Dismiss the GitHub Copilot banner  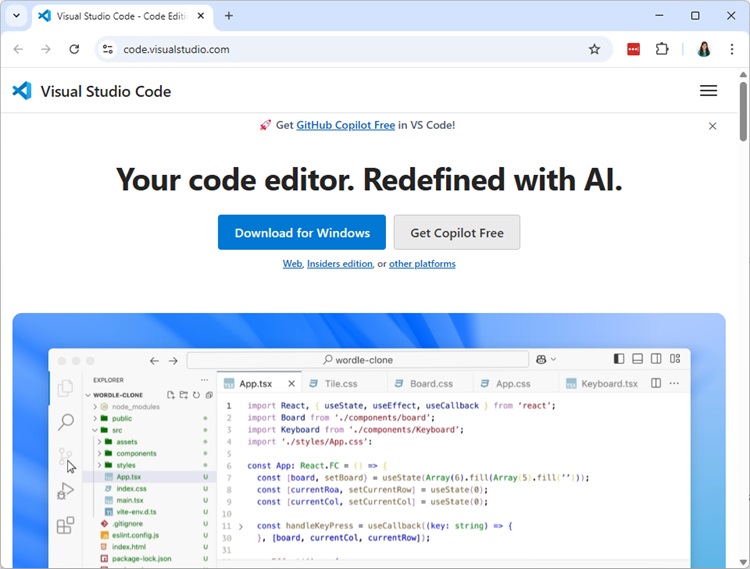coord(712,126)
